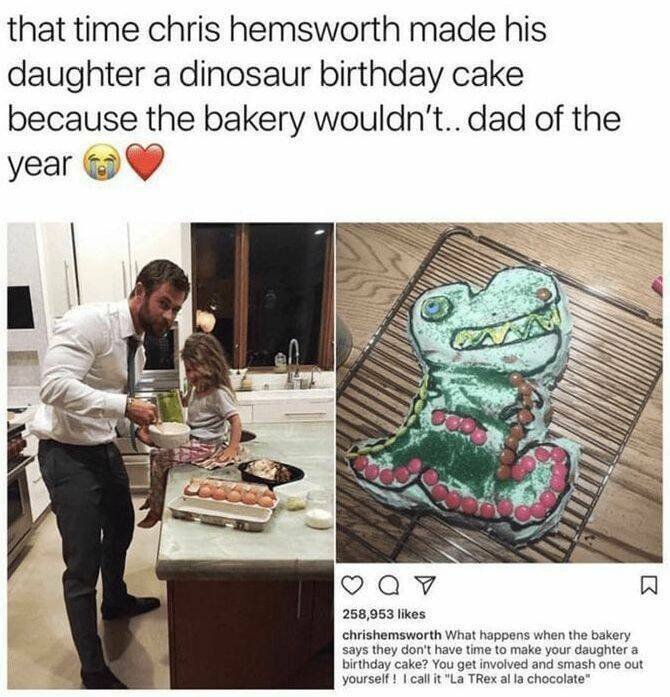Tap the heart like icon

[353, 586]
